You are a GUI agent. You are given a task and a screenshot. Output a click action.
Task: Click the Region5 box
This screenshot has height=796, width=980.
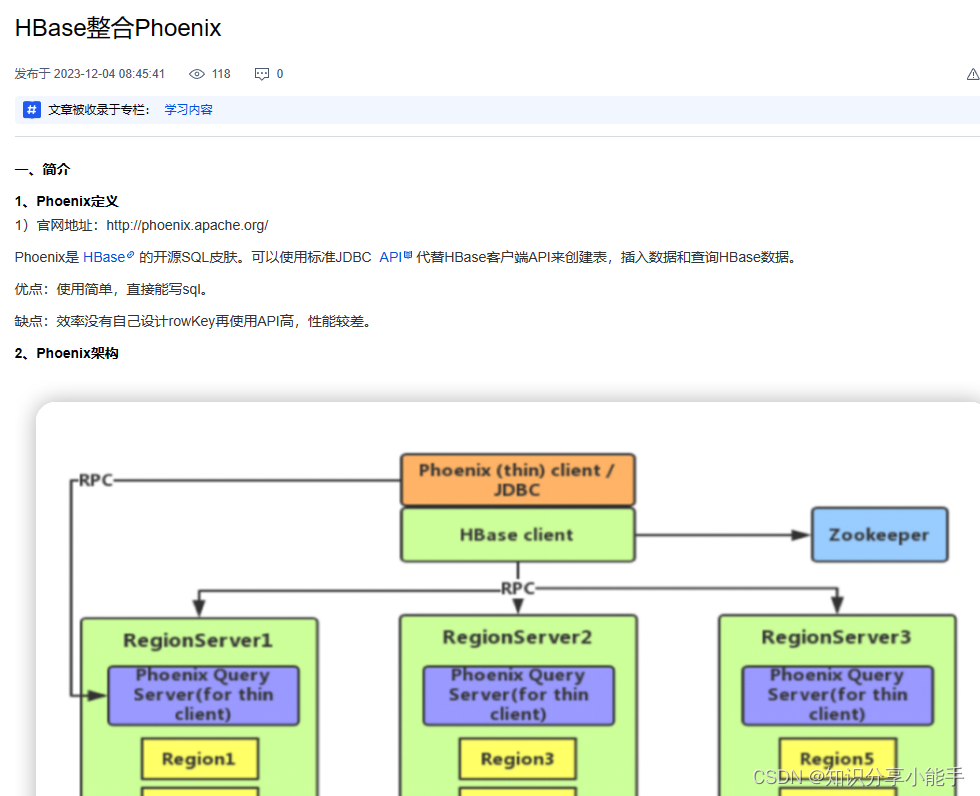point(838,759)
